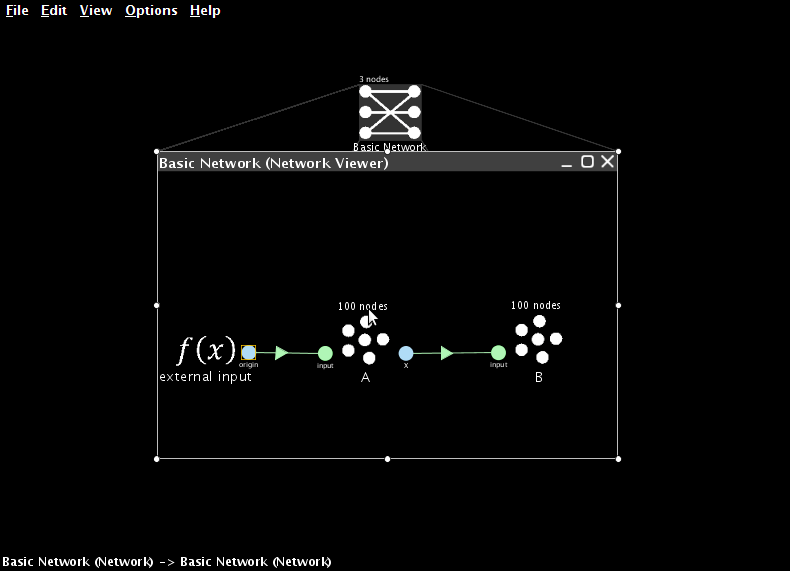
Task: Click the blue X origin of ensemble A
Action: pos(406,353)
